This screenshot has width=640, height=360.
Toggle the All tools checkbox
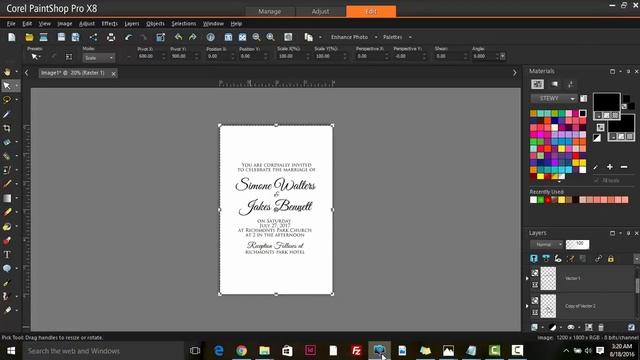[596, 180]
